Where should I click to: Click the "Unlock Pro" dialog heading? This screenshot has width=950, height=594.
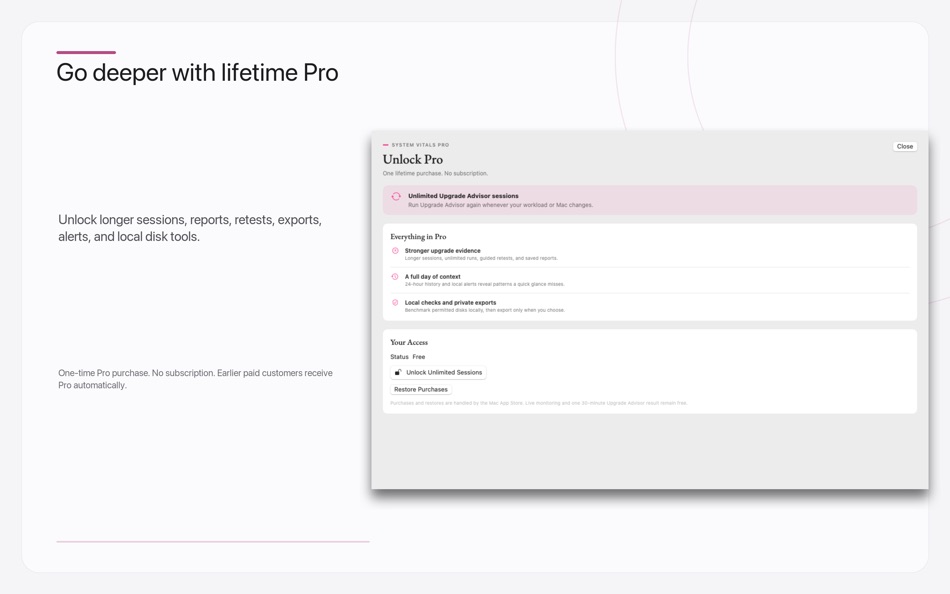[413, 159]
